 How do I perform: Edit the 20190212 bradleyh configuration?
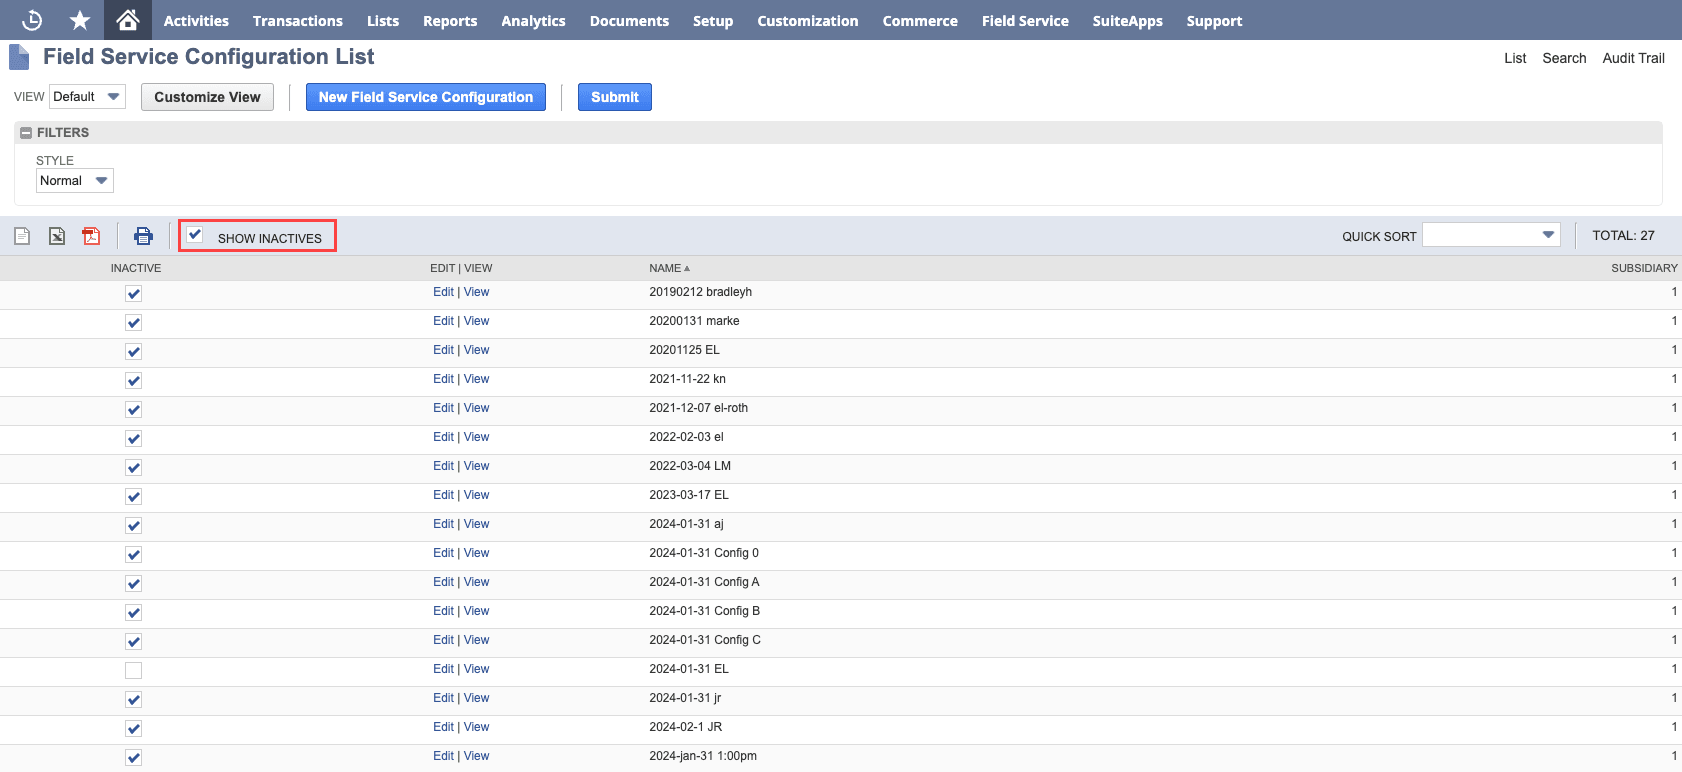443,292
